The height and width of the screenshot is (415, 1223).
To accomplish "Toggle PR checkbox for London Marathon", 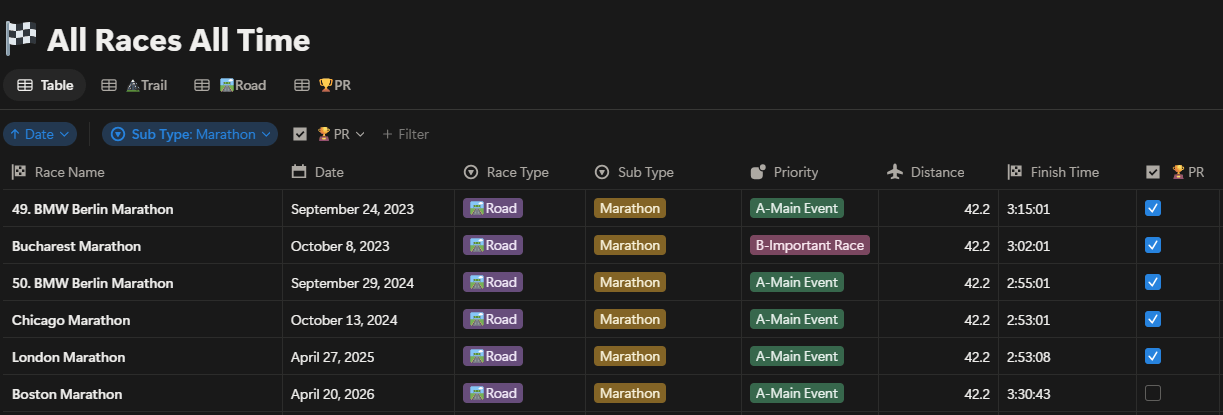I will (x=1153, y=356).
